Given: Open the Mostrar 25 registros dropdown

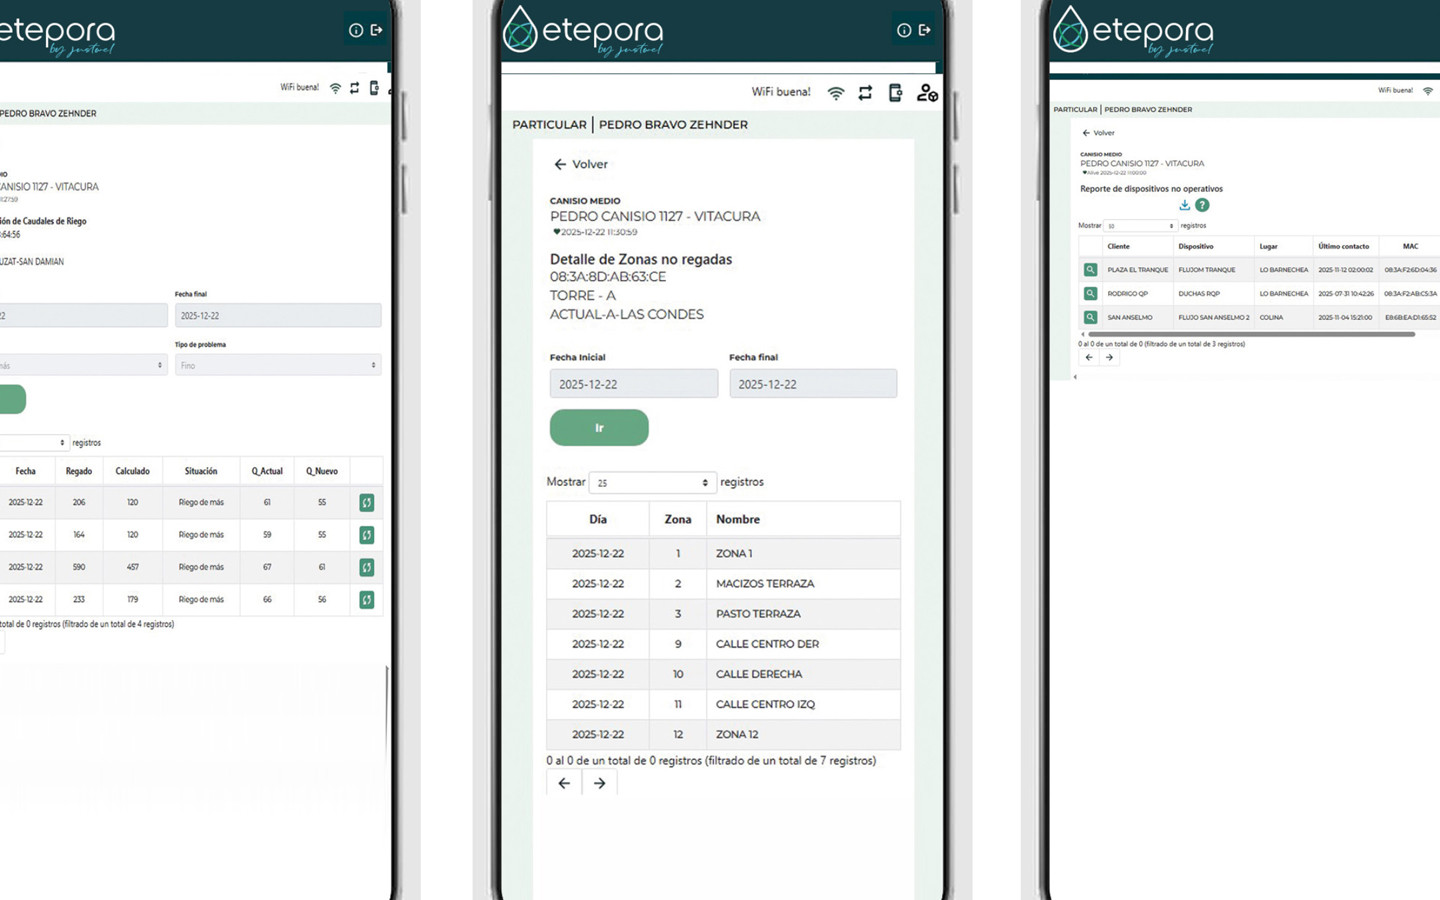Looking at the screenshot, I should pos(652,482).
